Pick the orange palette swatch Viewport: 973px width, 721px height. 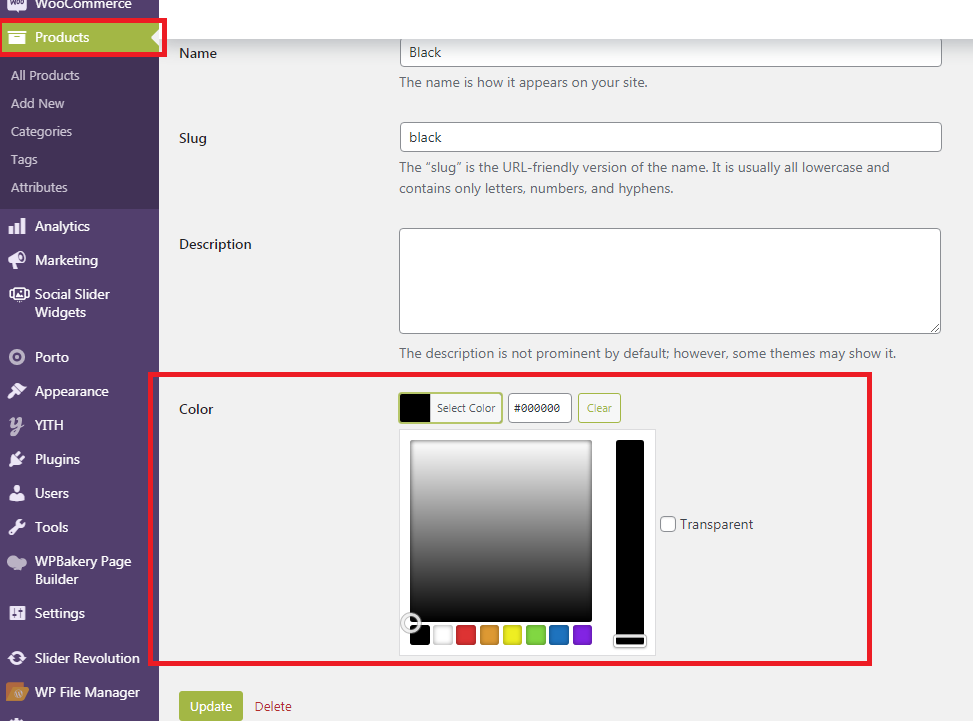tap(490, 635)
